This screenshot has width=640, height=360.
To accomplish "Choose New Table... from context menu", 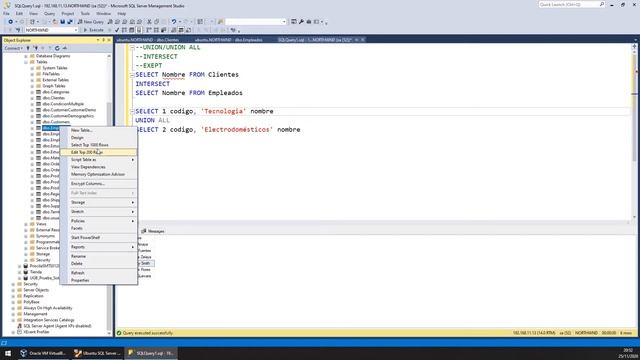I will (x=98, y=130).
